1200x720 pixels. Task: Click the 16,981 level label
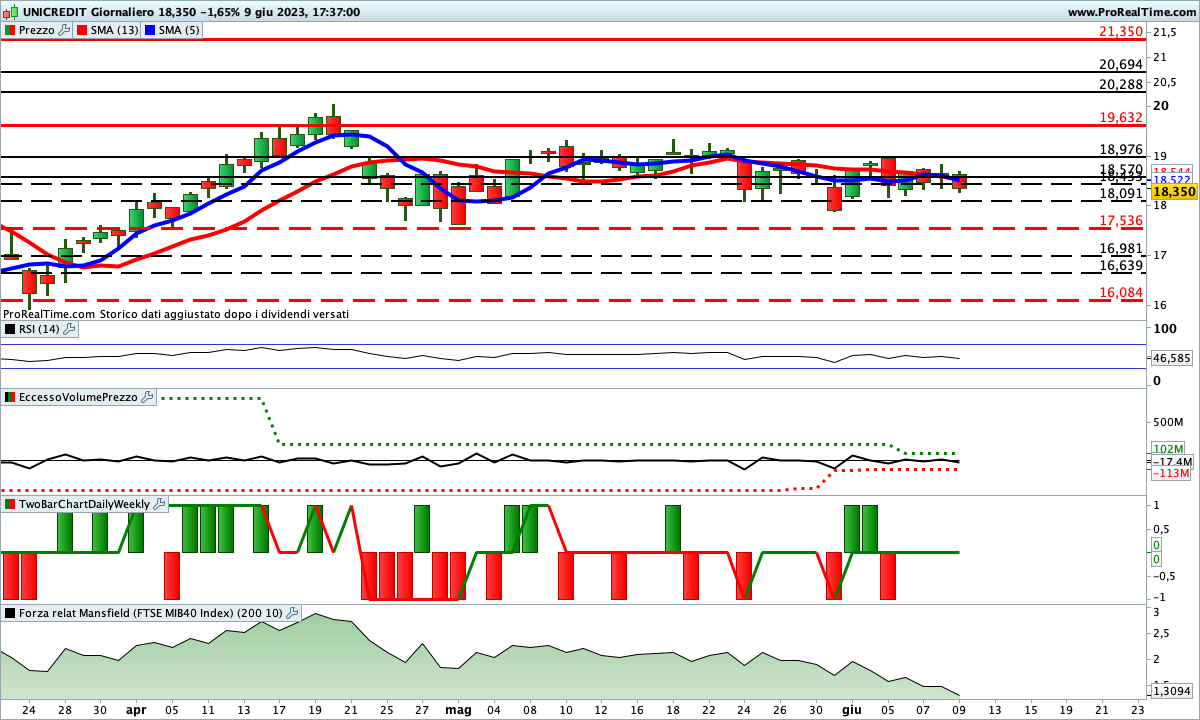[1120, 248]
